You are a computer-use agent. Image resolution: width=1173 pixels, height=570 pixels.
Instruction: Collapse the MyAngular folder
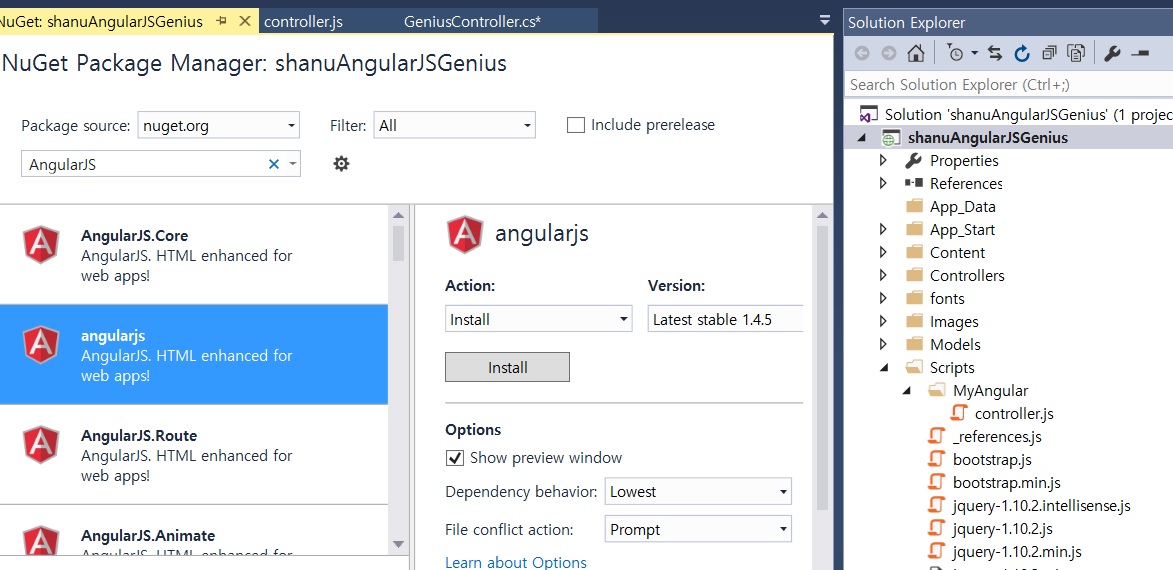tap(906, 390)
